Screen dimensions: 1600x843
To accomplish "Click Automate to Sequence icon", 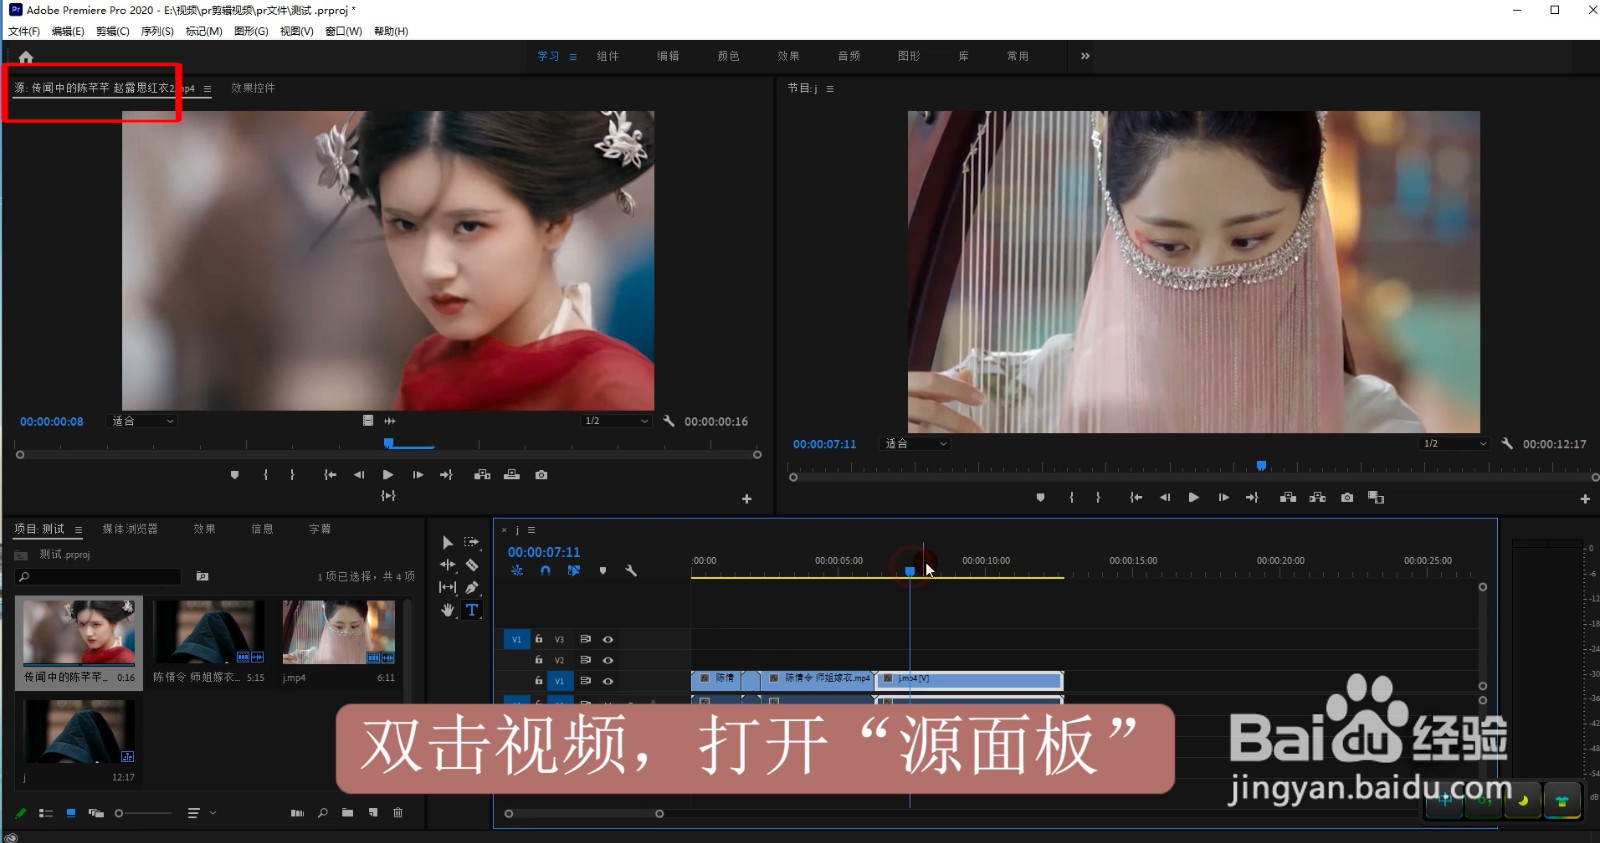I will coord(297,813).
